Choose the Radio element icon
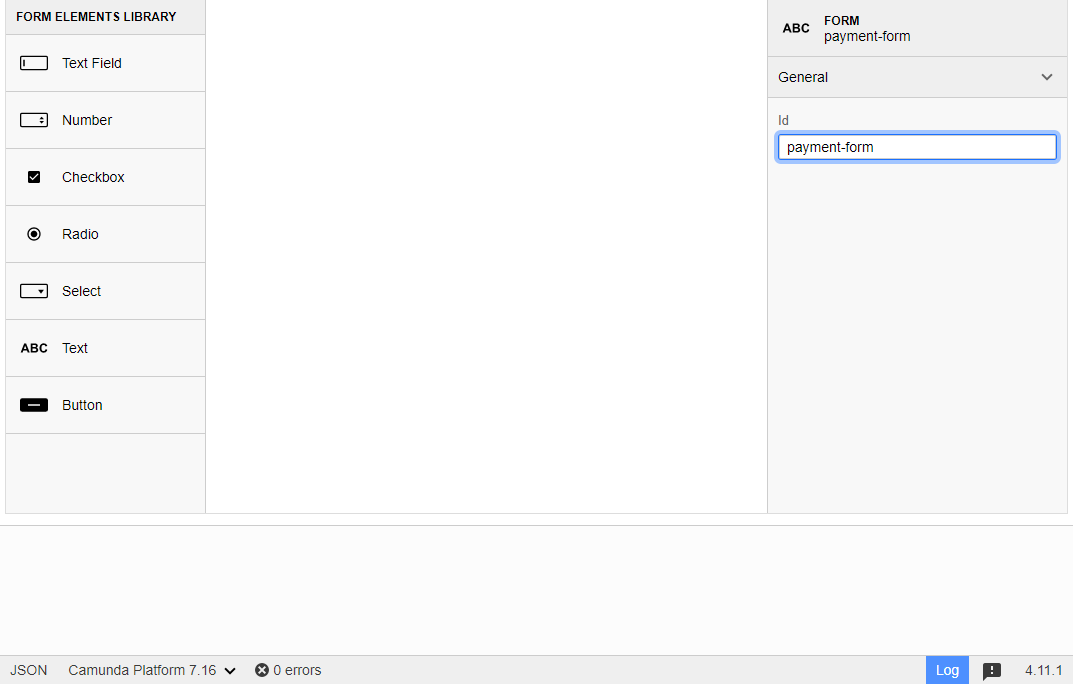This screenshot has height=684, width=1073. [x=34, y=234]
